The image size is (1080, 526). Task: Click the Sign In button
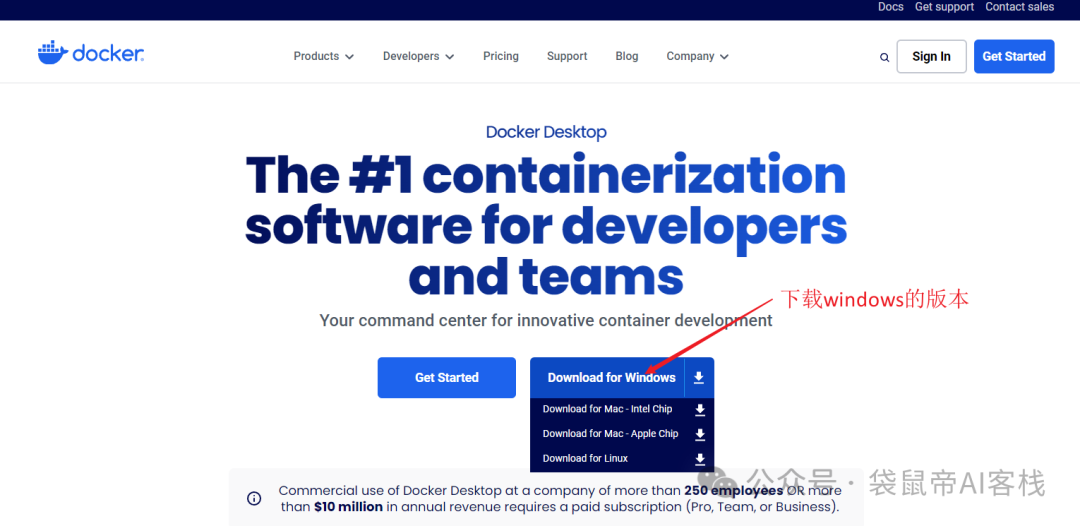931,56
